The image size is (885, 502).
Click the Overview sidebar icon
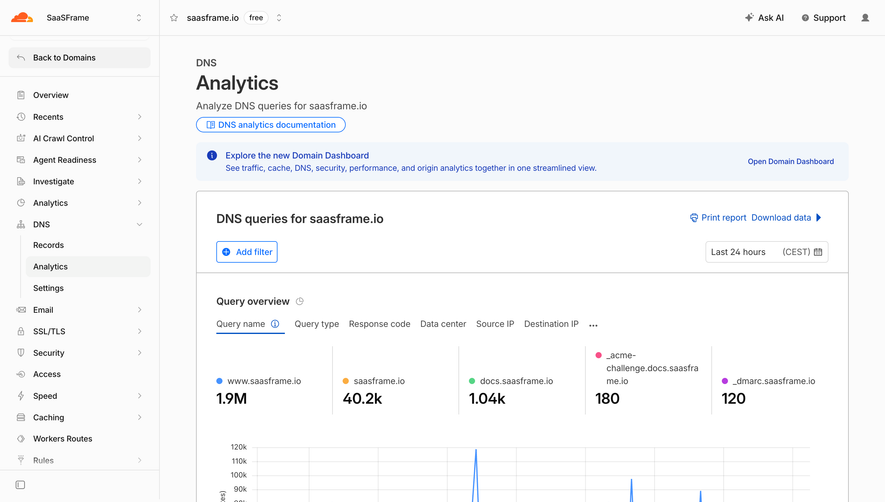[x=21, y=95]
